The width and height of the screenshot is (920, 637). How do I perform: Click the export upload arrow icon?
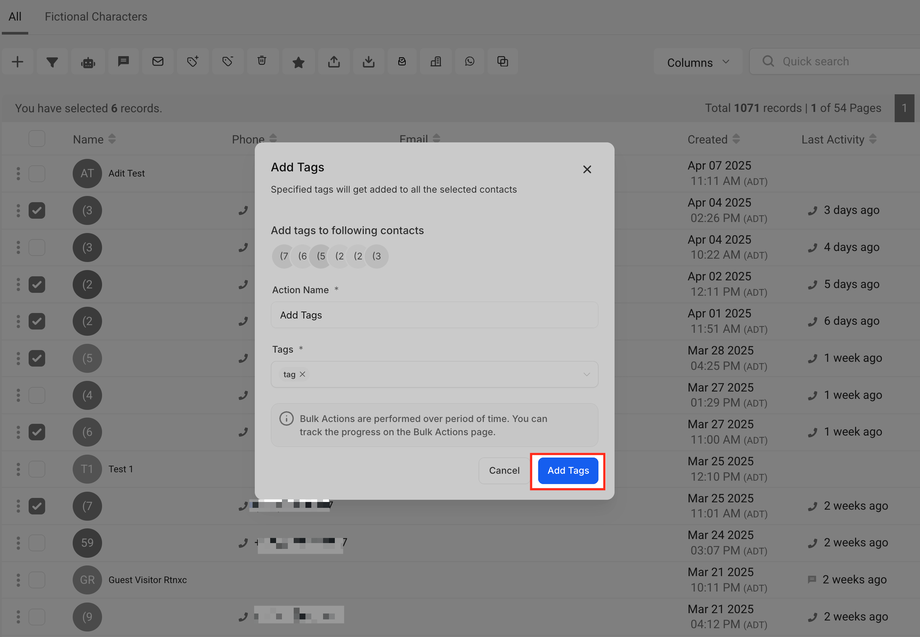pos(334,62)
